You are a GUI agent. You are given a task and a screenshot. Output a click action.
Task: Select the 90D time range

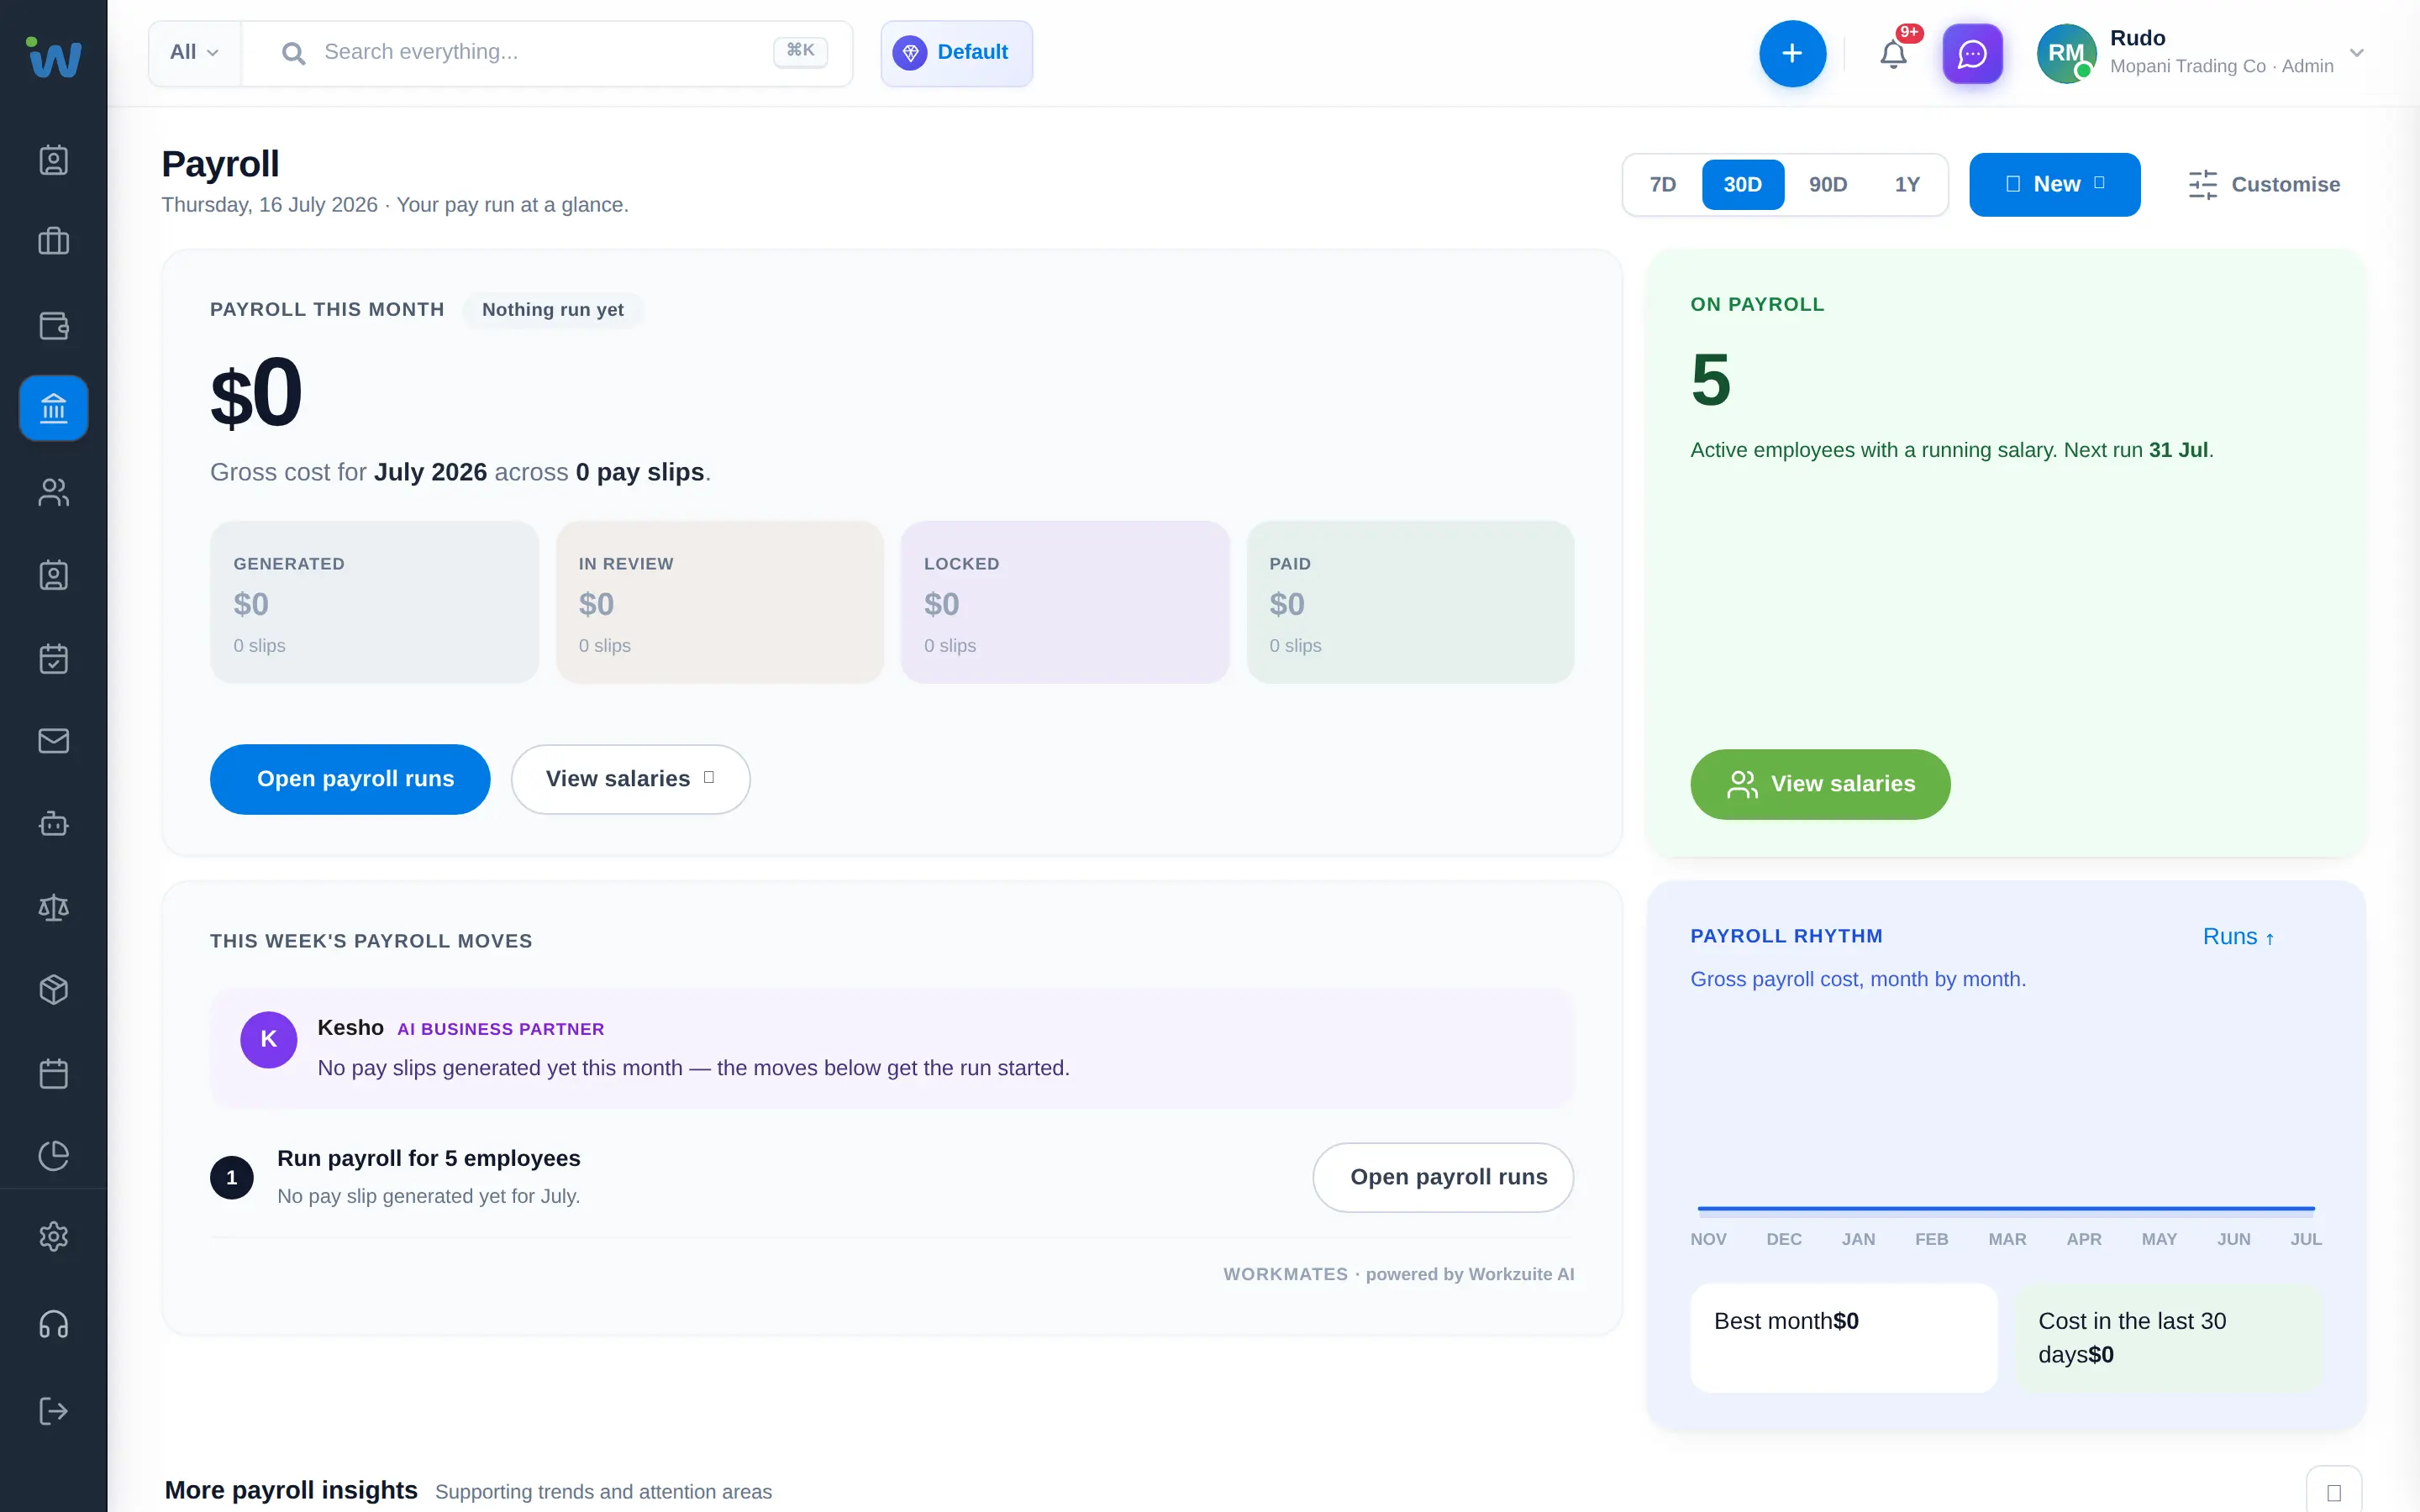coord(1827,184)
